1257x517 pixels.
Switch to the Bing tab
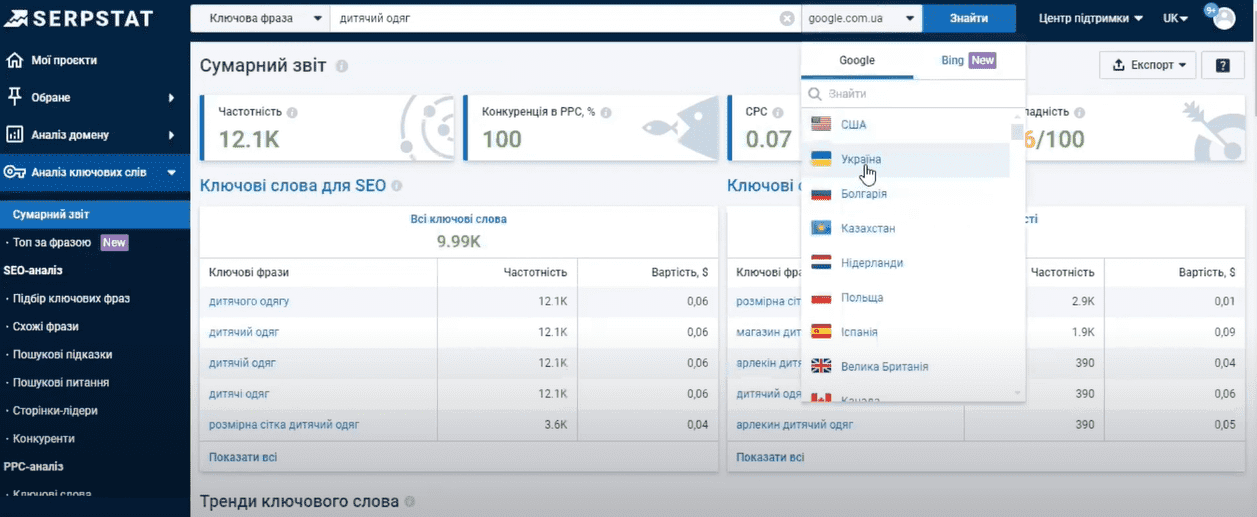[968, 61]
